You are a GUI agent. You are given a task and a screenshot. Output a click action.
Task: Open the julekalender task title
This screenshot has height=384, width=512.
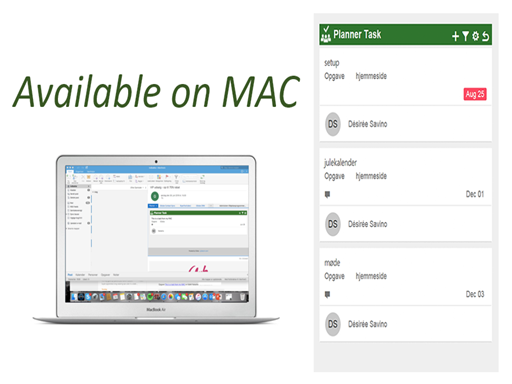point(340,163)
